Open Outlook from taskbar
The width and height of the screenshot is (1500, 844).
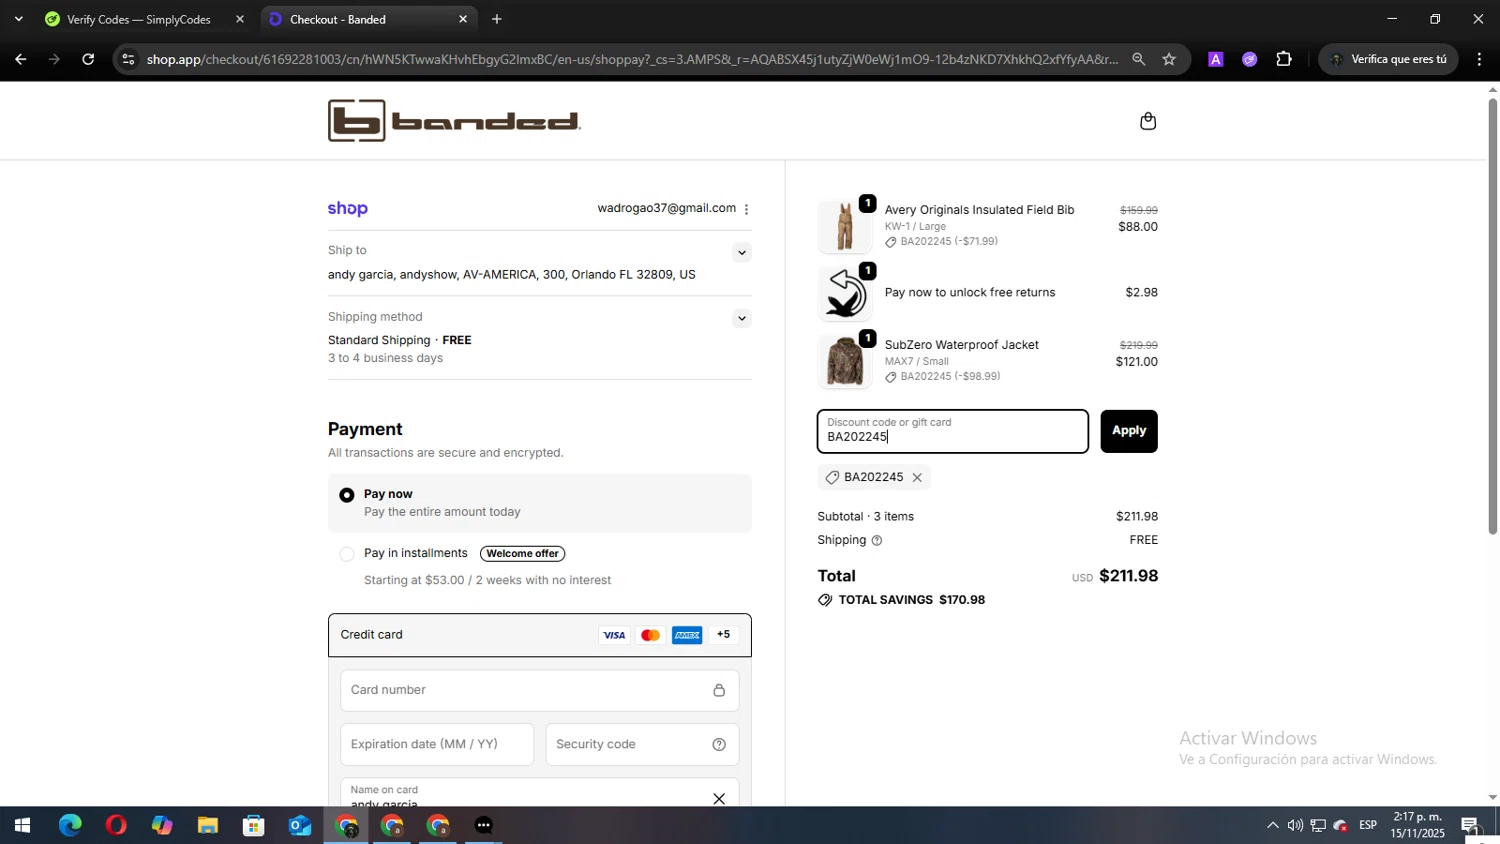(x=300, y=826)
